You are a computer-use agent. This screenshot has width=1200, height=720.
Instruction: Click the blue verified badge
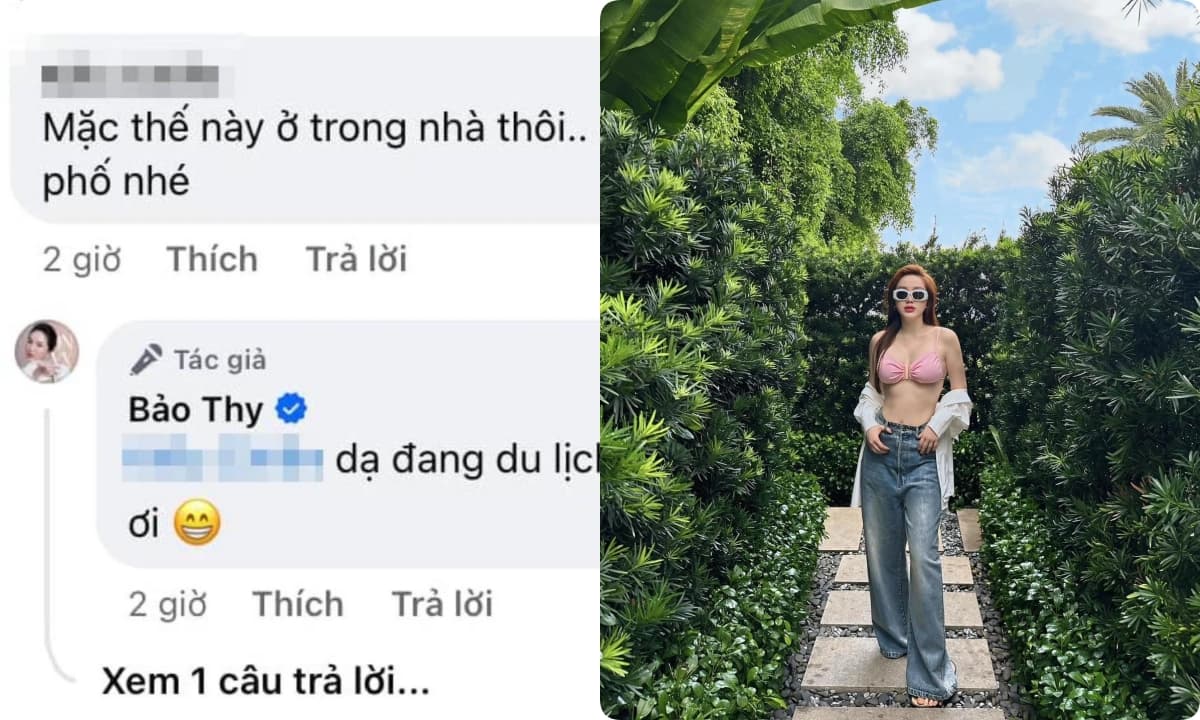tap(290, 409)
